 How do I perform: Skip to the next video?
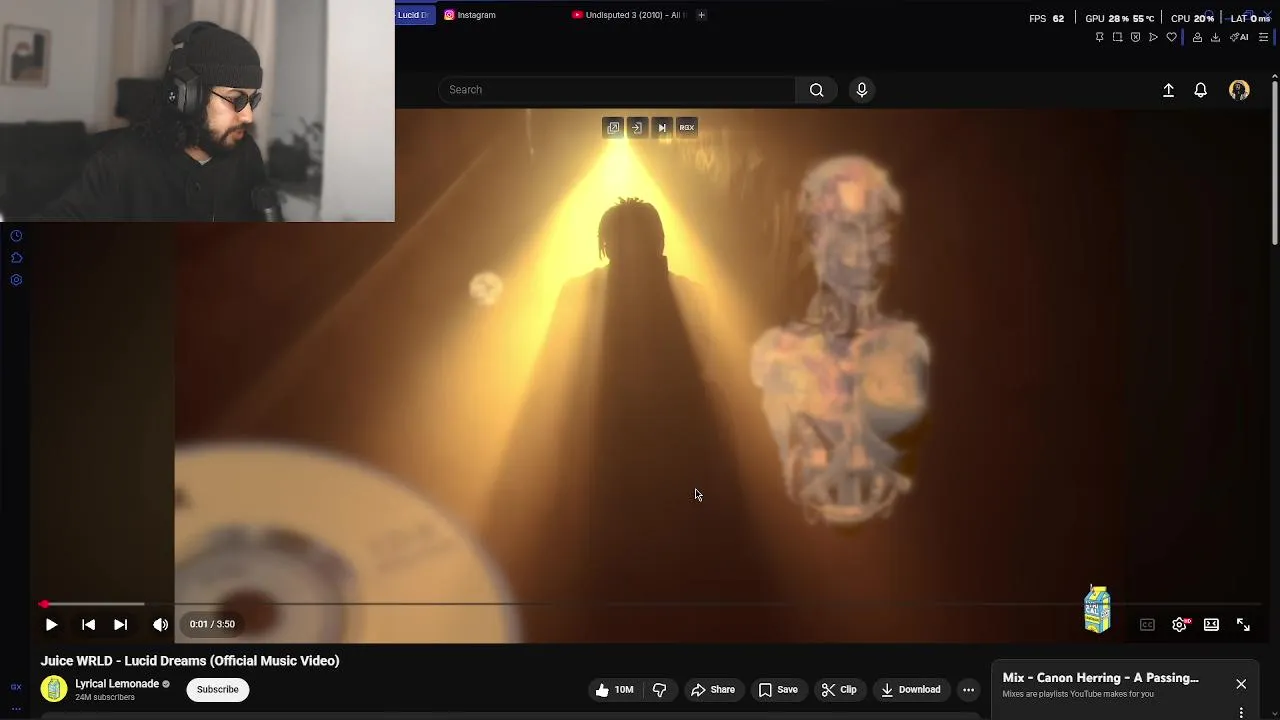click(120, 624)
